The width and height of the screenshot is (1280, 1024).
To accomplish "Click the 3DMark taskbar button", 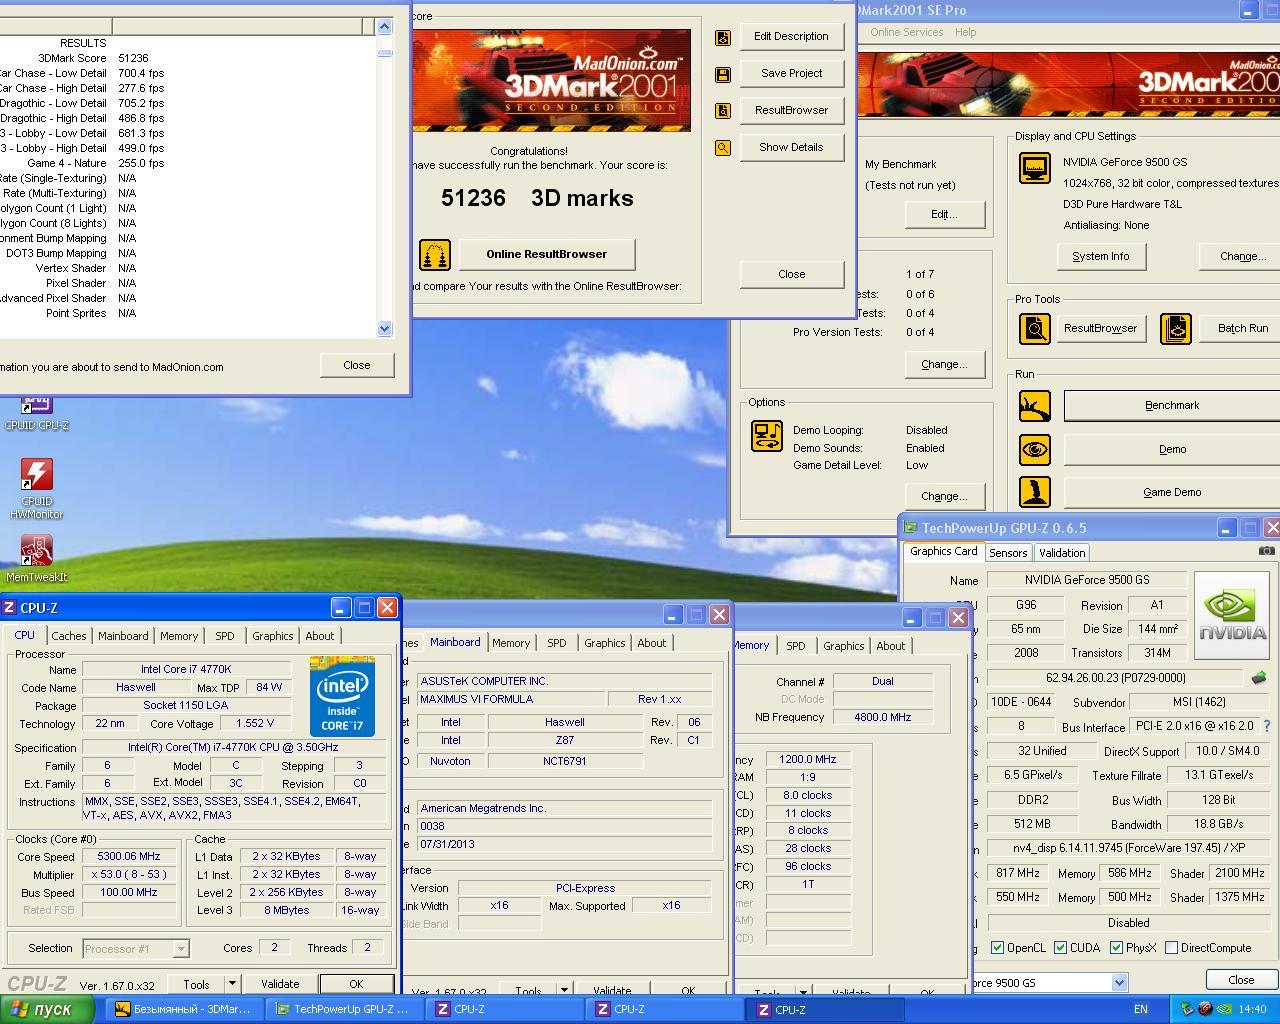I will (184, 1009).
